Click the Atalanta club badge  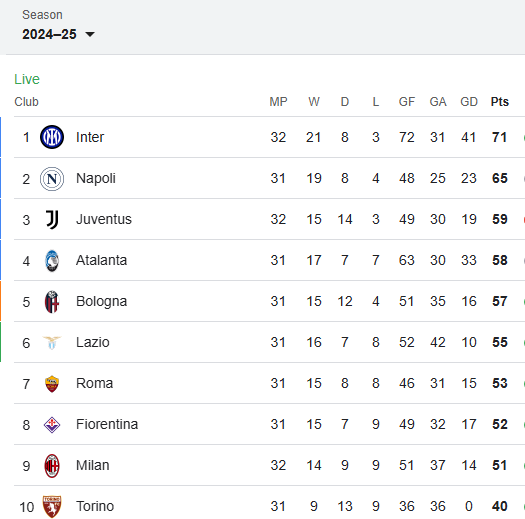click(x=52, y=261)
